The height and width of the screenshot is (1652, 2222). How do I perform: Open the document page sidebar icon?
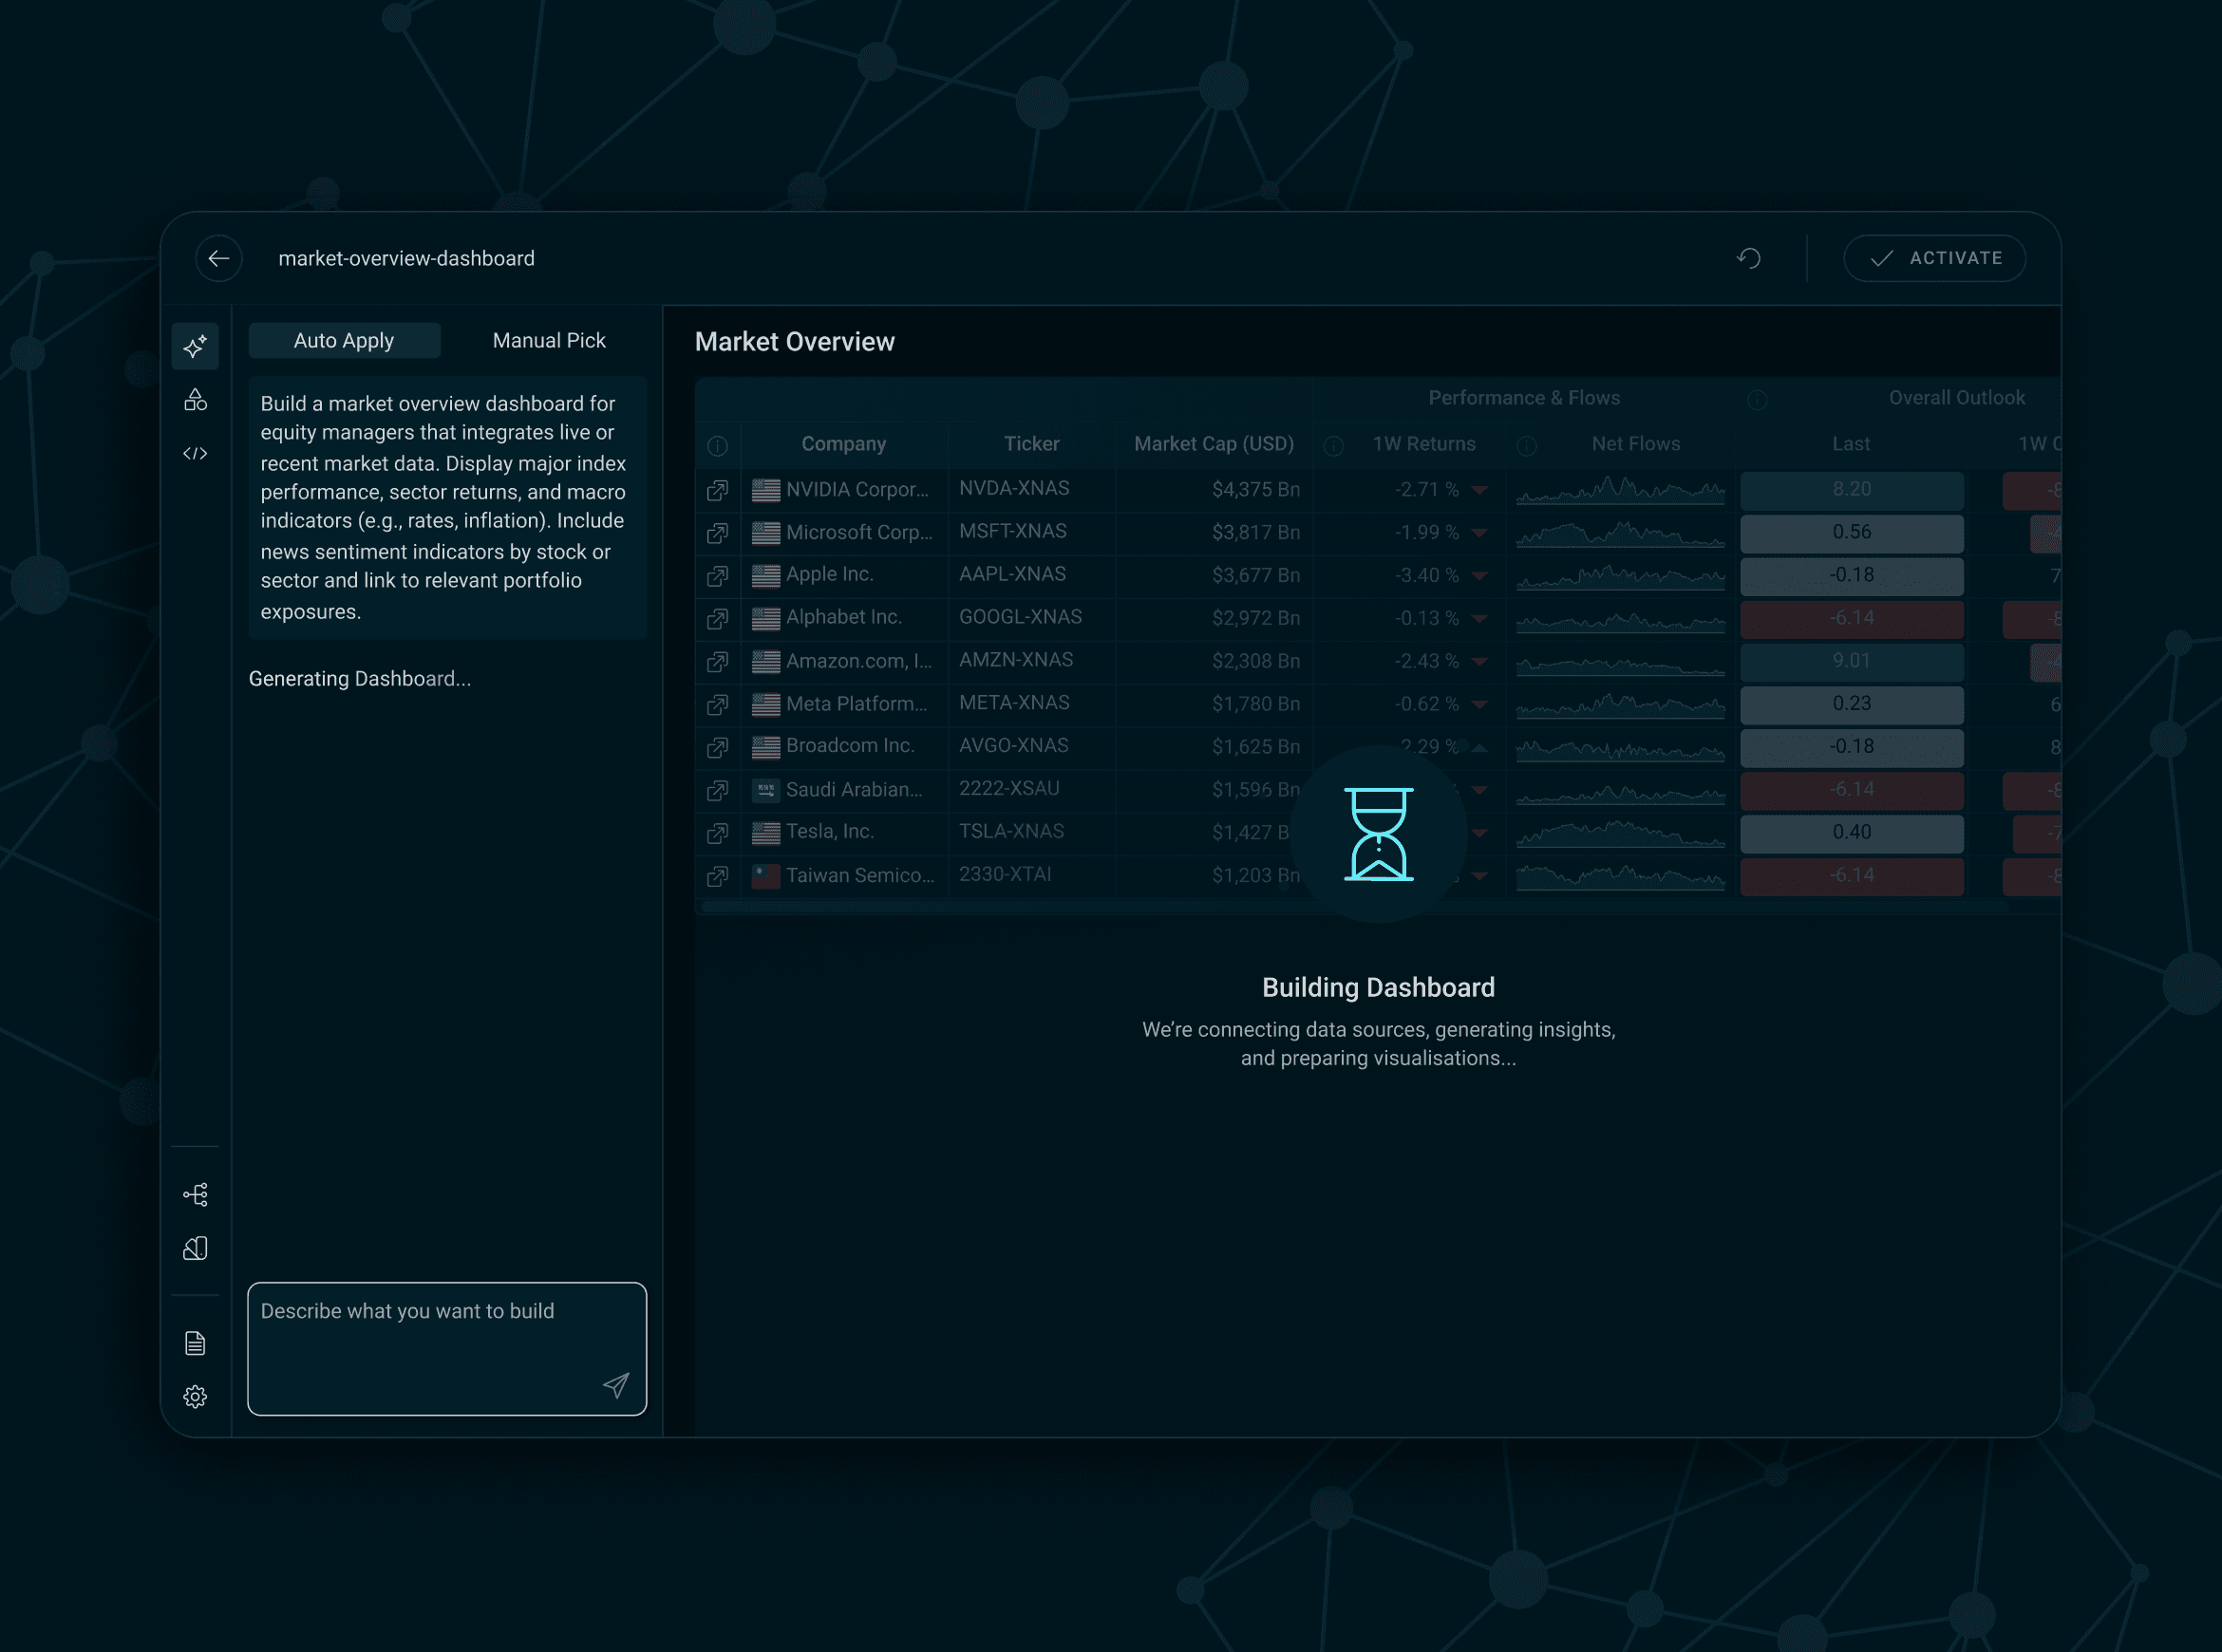pyautogui.click(x=195, y=1343)
